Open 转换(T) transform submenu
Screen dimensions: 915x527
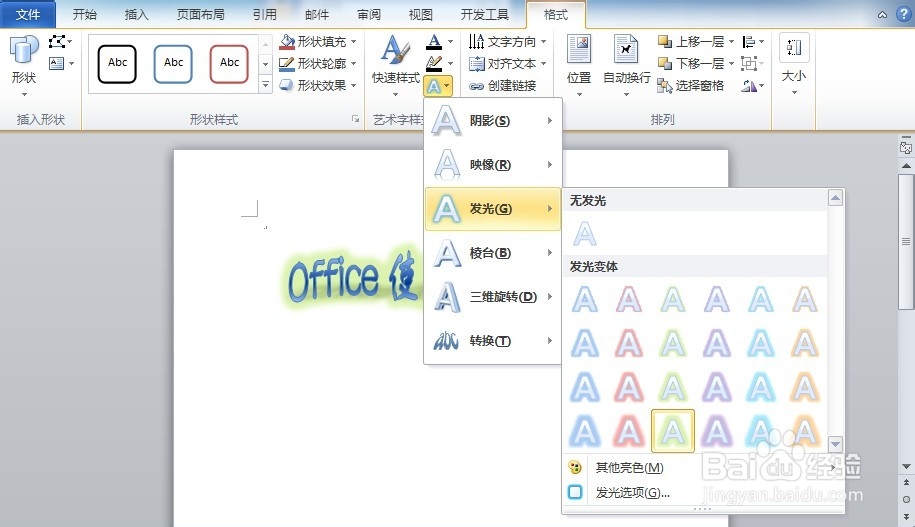(493, 340)
